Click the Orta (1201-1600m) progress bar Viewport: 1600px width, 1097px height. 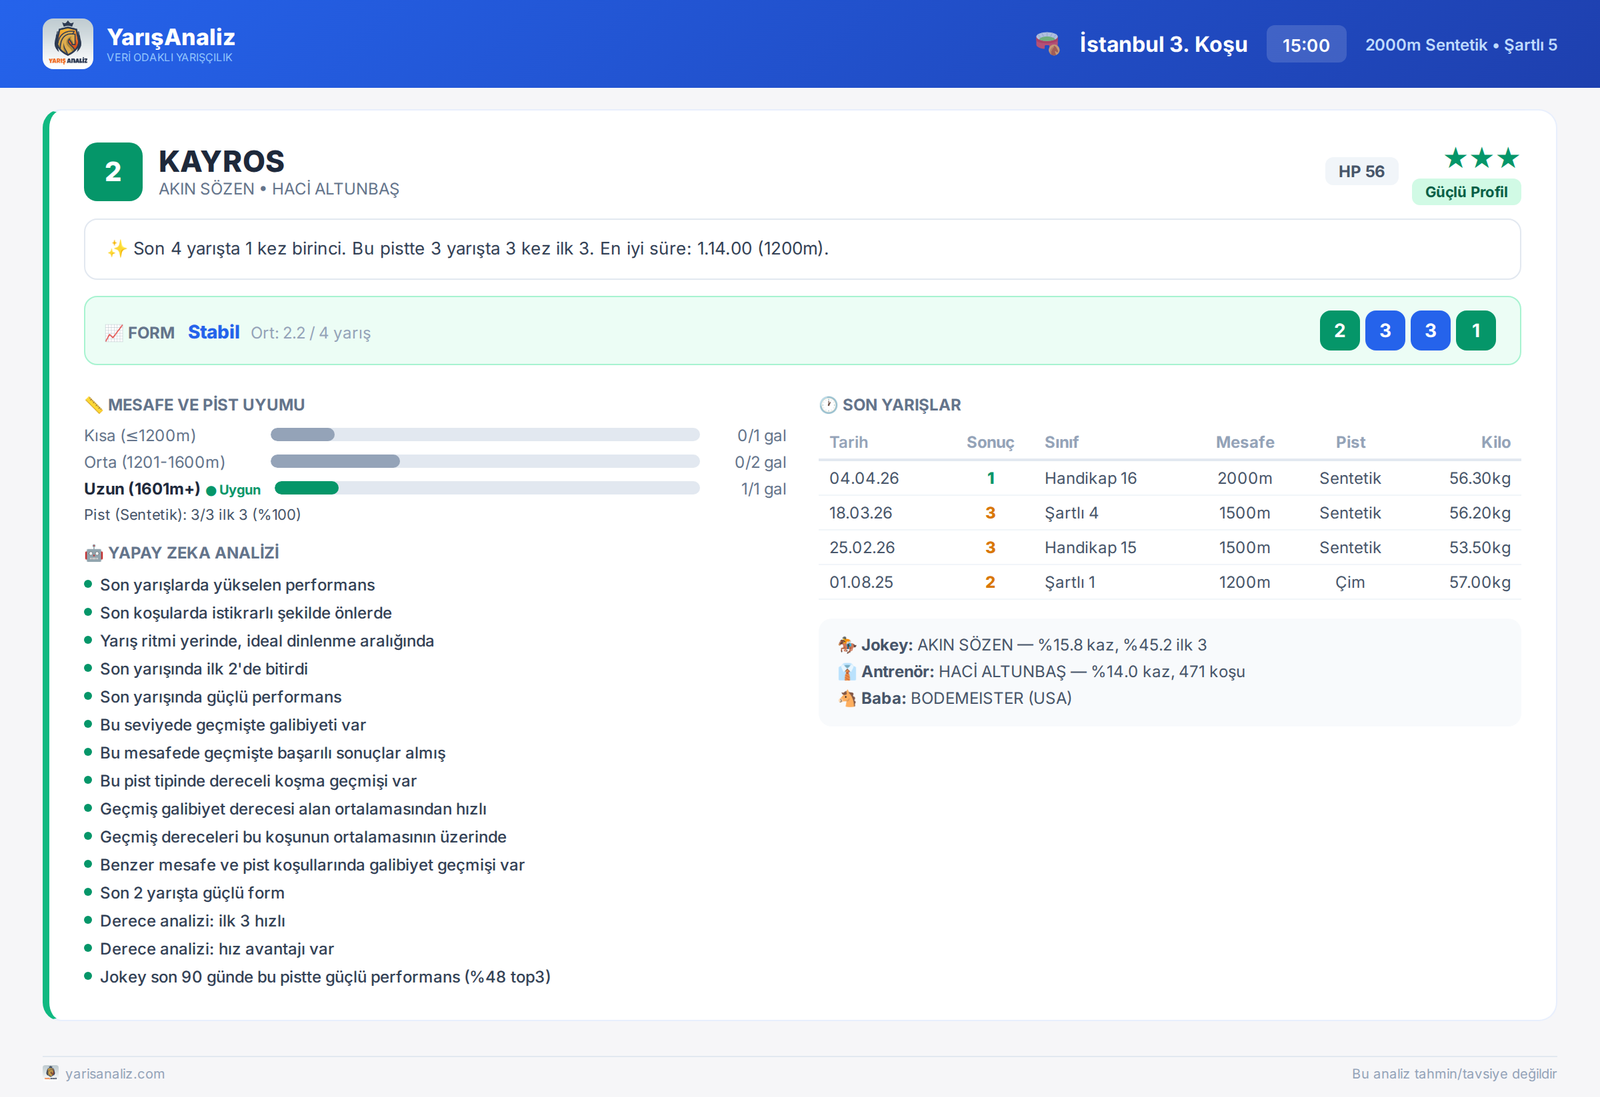click(x=485, y=461)
